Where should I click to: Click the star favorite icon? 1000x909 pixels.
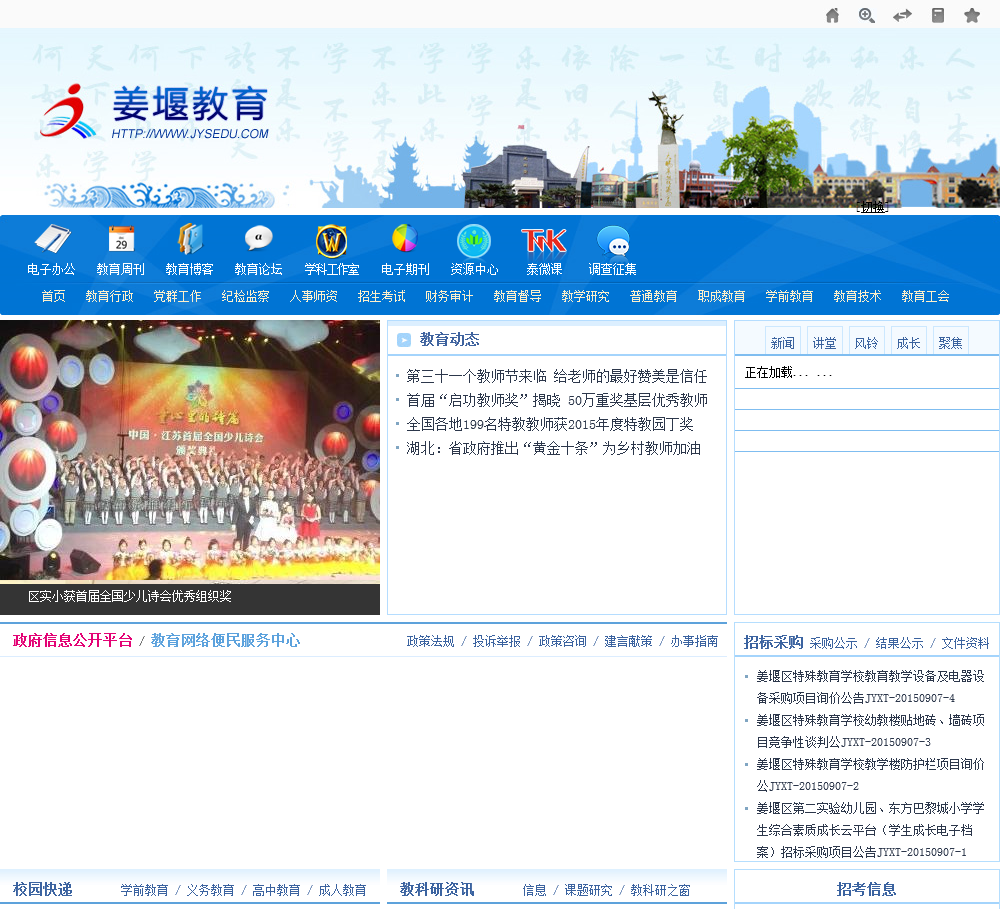click(x=972, y=15)
